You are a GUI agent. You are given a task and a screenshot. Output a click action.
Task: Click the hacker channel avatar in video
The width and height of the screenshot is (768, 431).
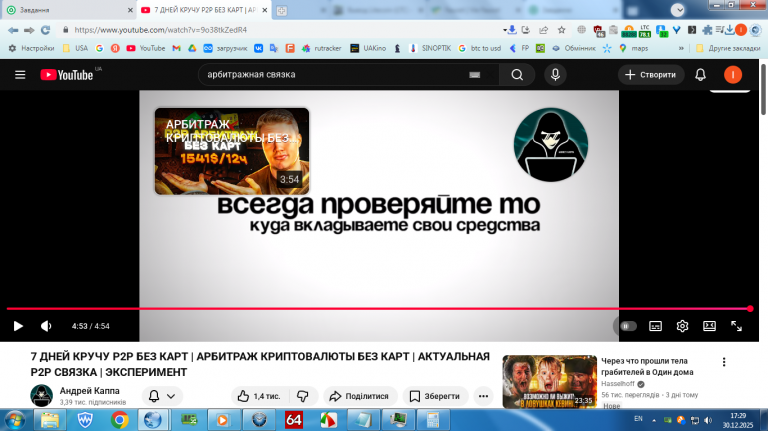tap(551, 144)
